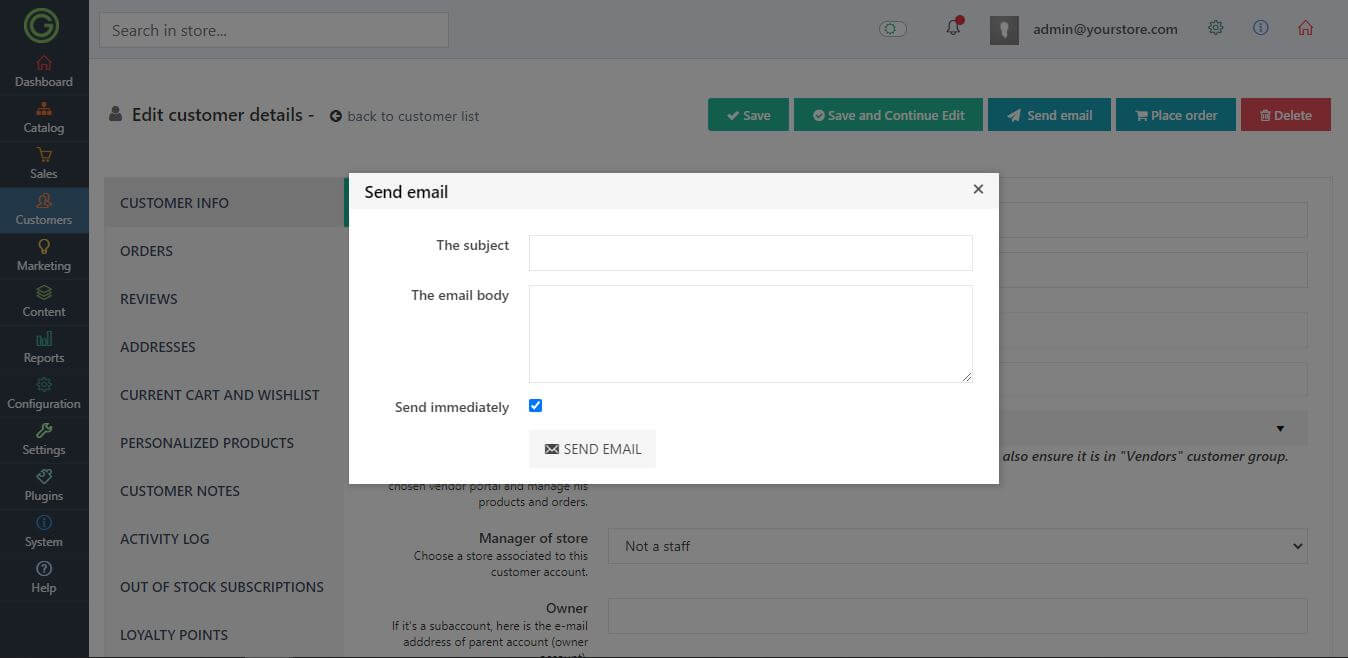Screen dimensions: 1348x658
Task: Open the Settings wrench section
Action: 44,440
